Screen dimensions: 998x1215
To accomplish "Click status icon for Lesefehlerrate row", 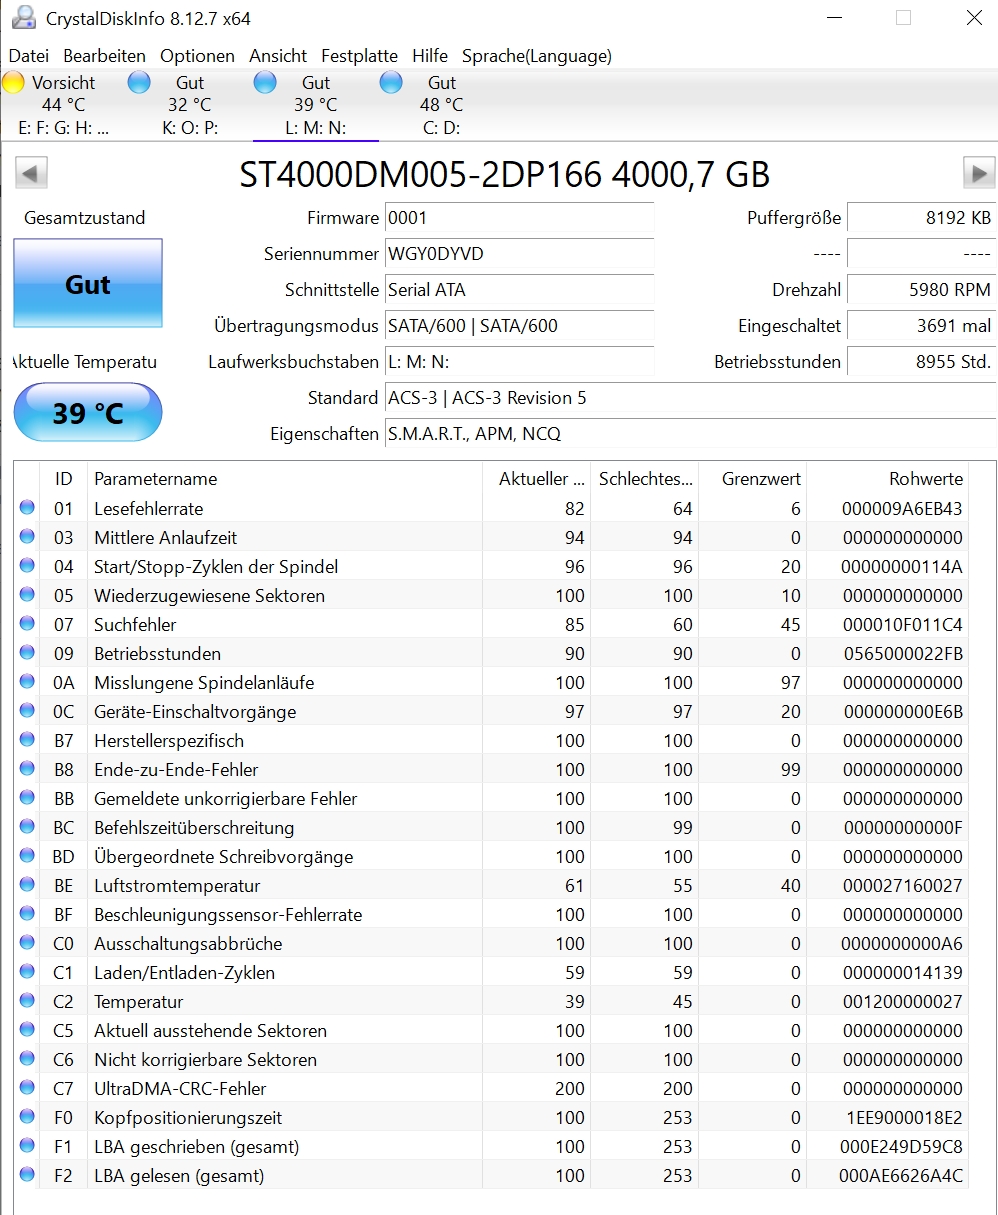I will [x=27, y=508].
